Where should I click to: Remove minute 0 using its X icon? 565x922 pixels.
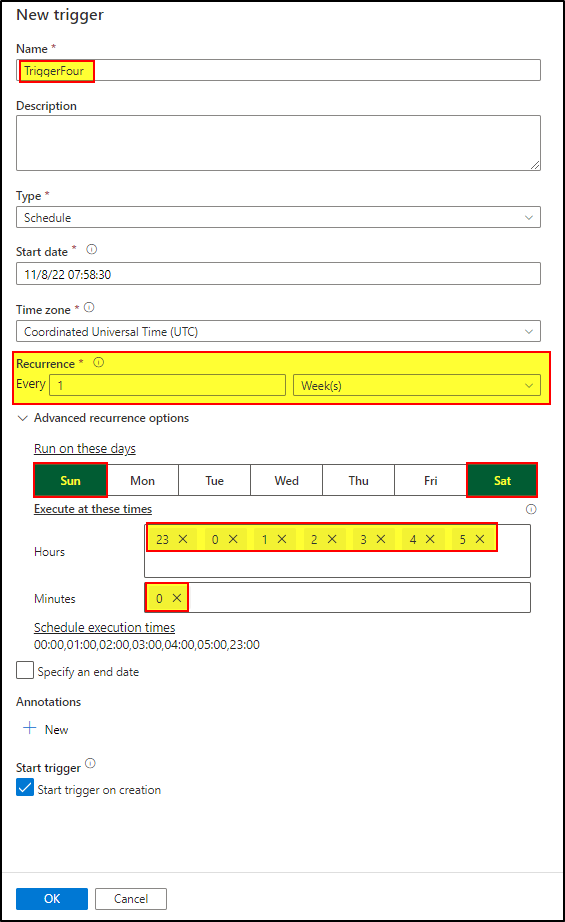point(176,598)
